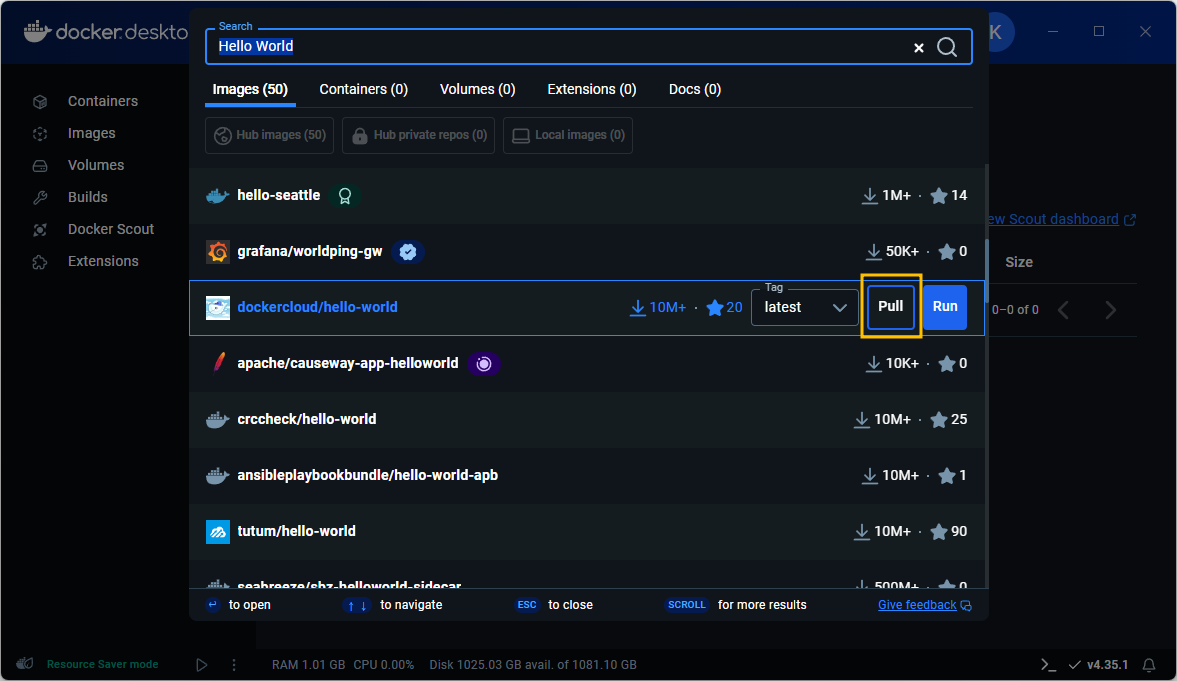Click the sponsored OSS badge on apache/causeway-app-helloworld

[484, 364]
